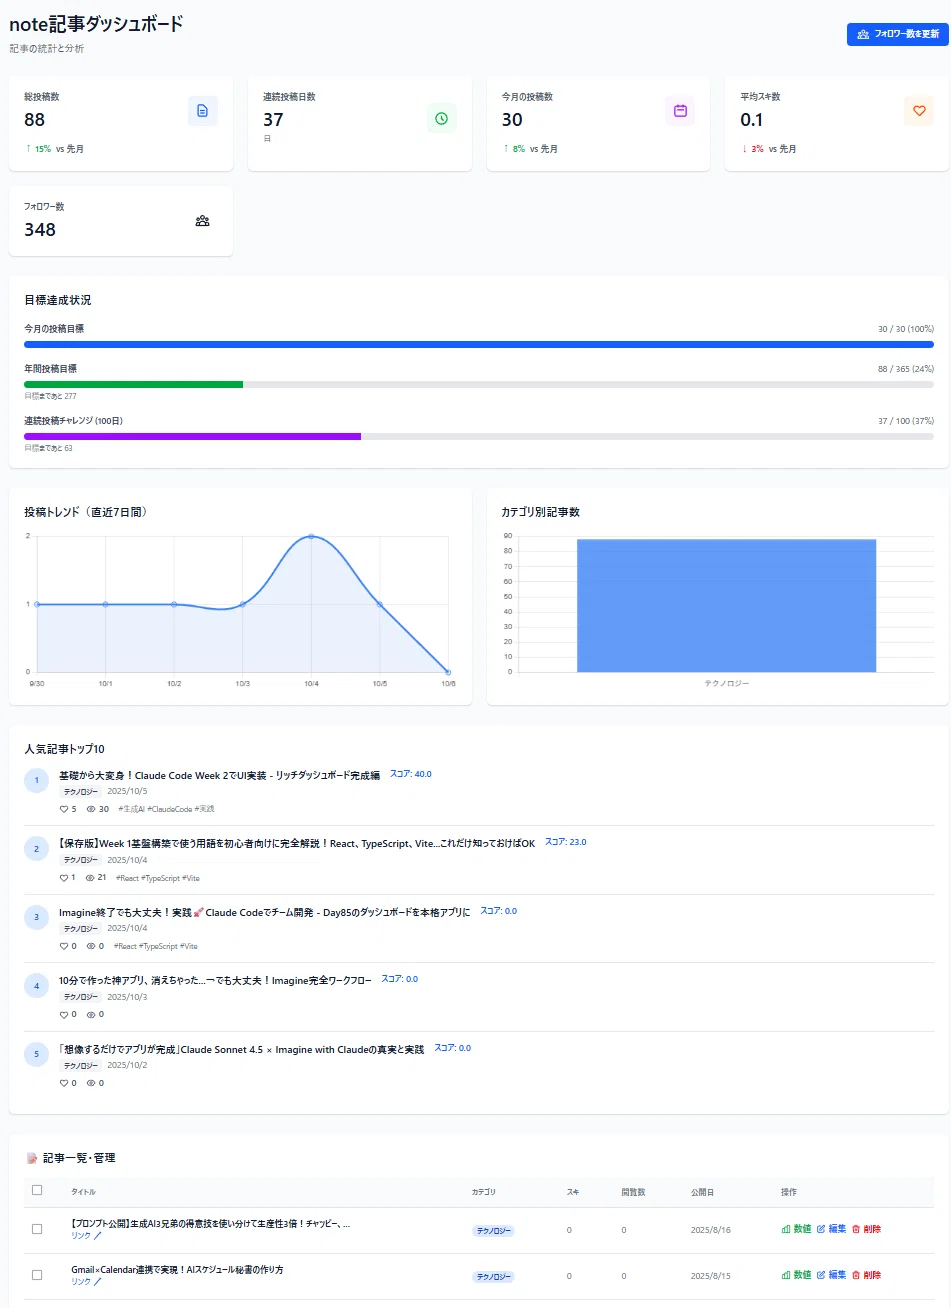Click rank badge 4 in 人気記事トップ10

[36, 986]
